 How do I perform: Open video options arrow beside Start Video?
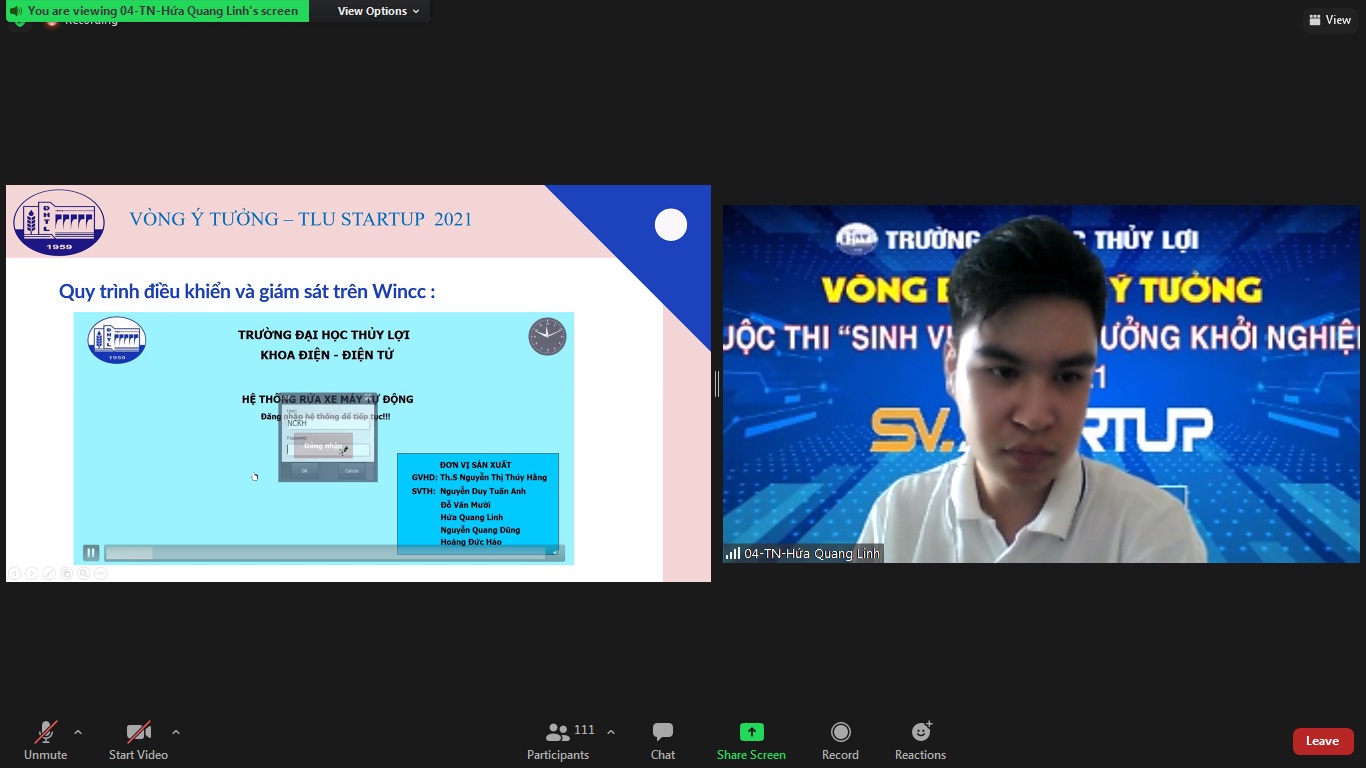pos(176,732)
